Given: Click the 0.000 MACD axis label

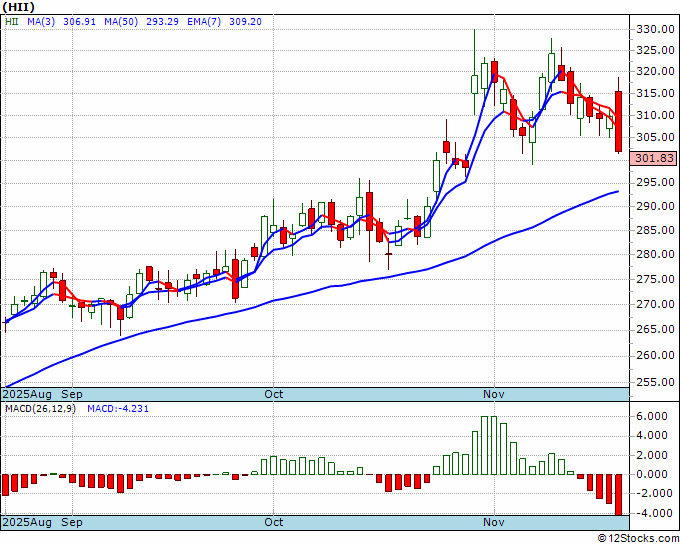Looking at the screenshot, I should [652, 474].
